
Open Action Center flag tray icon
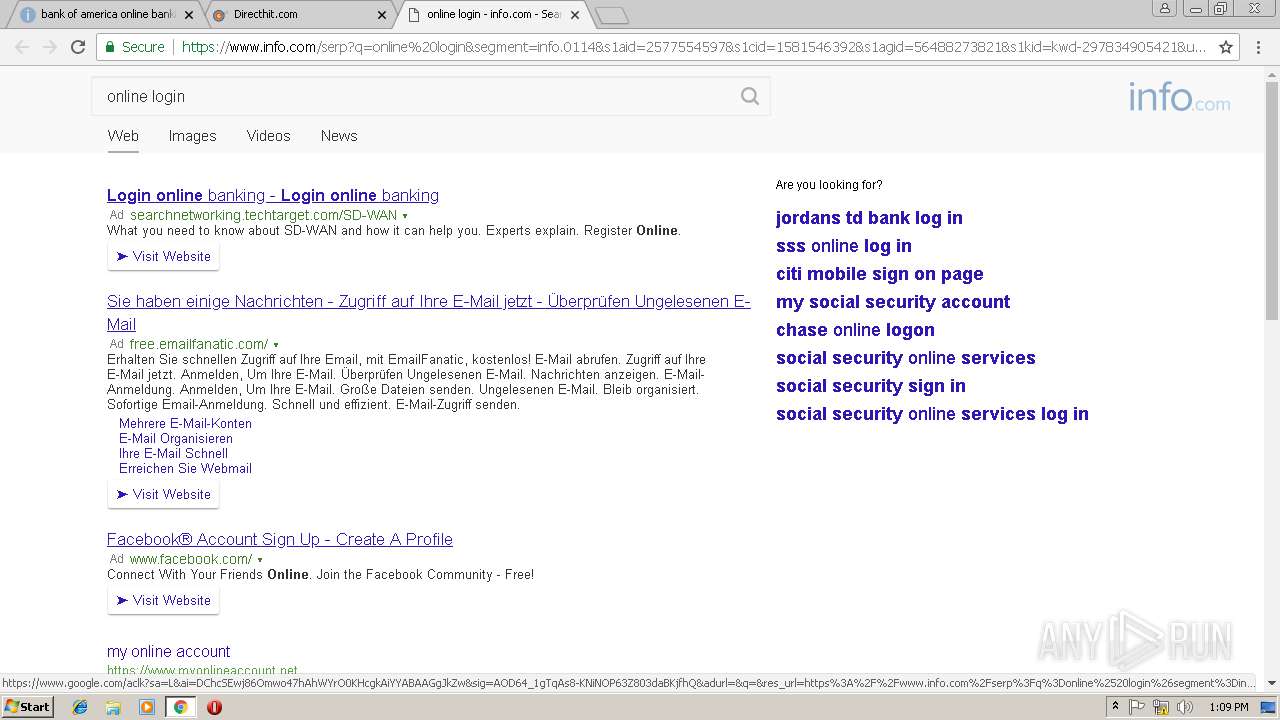tap(1137, 707)
